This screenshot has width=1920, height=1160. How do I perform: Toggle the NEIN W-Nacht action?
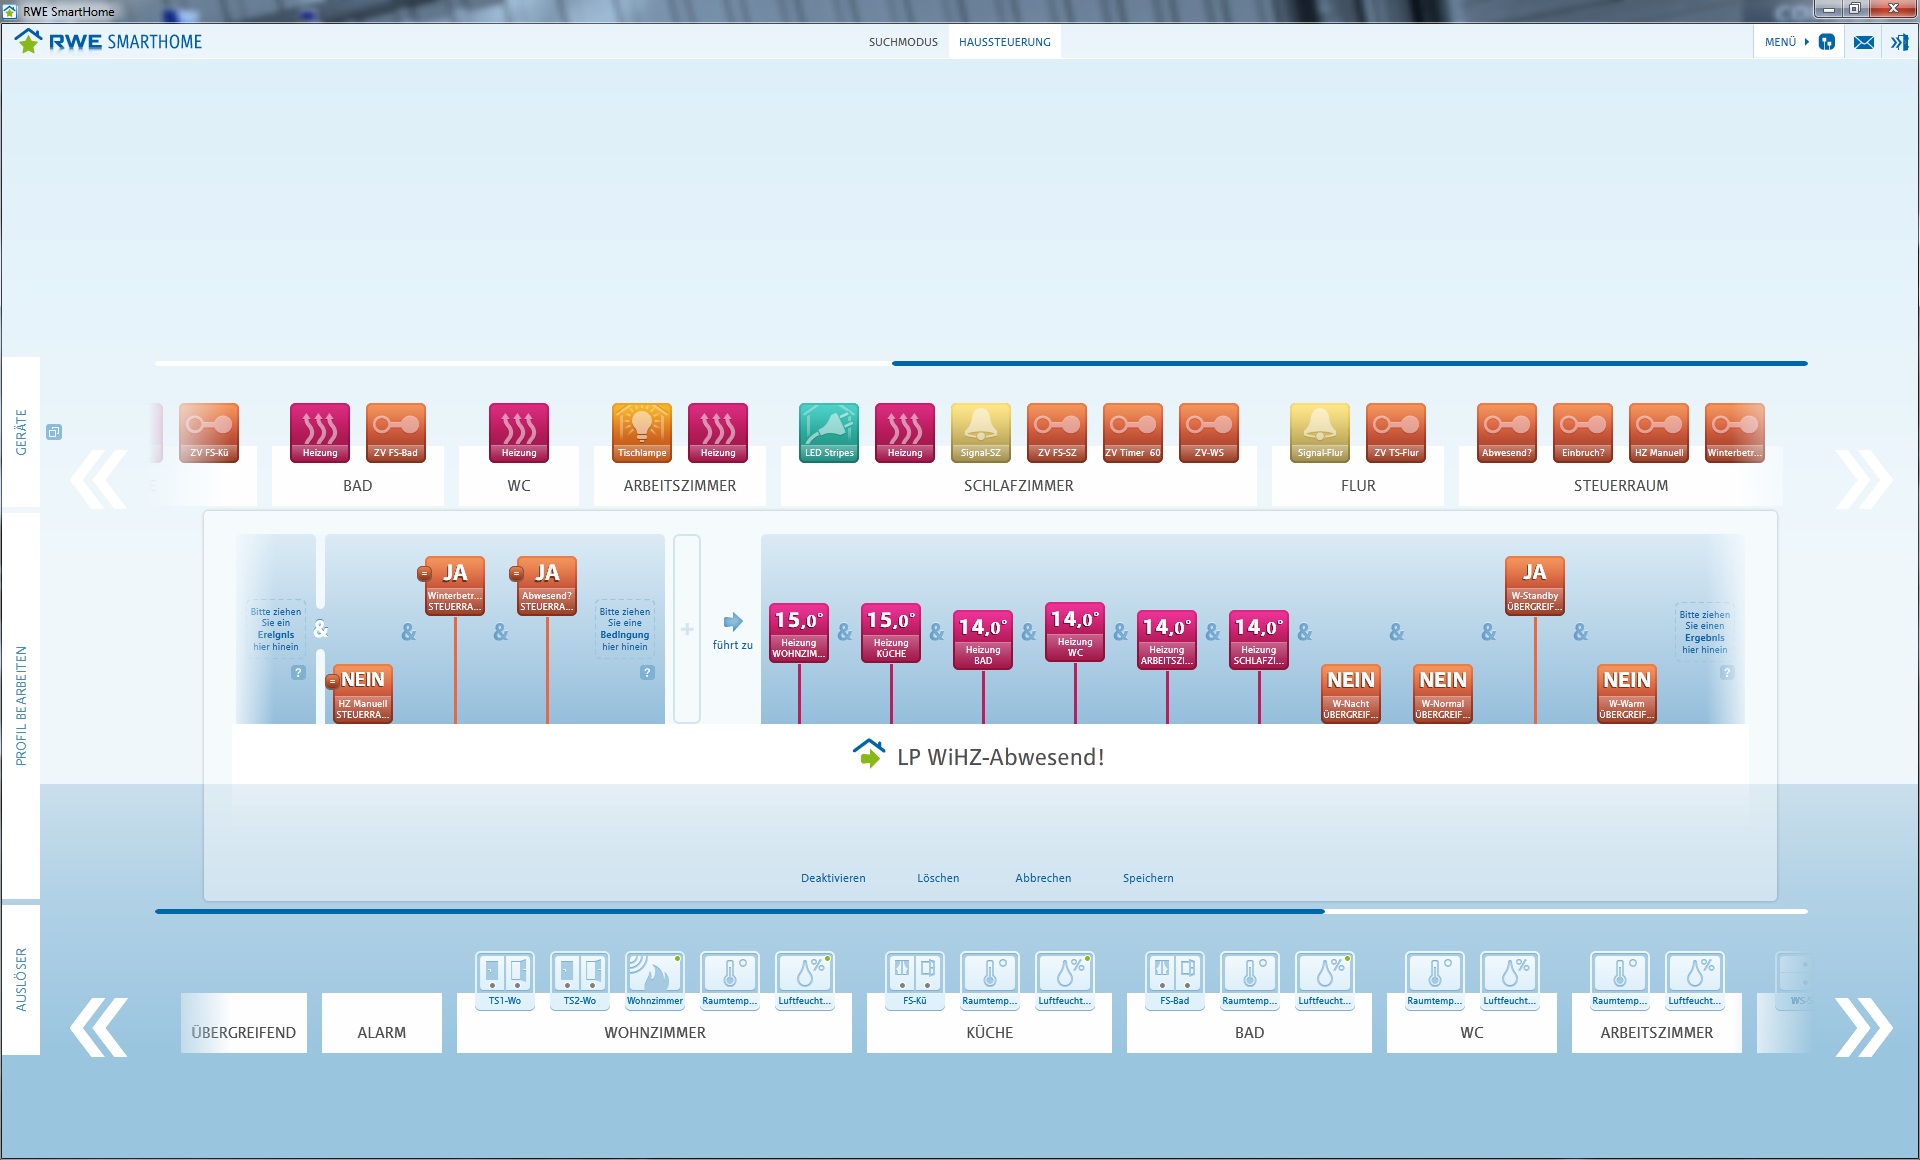1351,692
